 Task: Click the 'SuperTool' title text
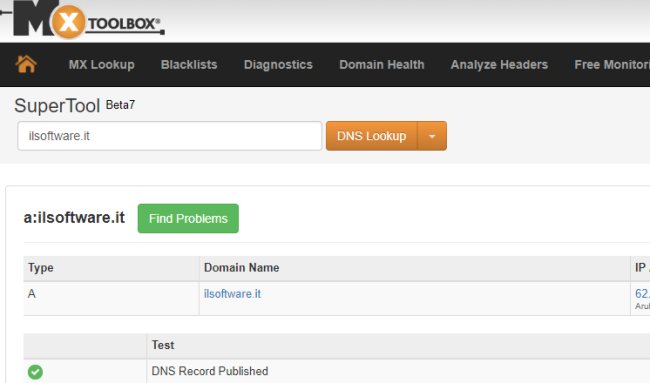57,106
